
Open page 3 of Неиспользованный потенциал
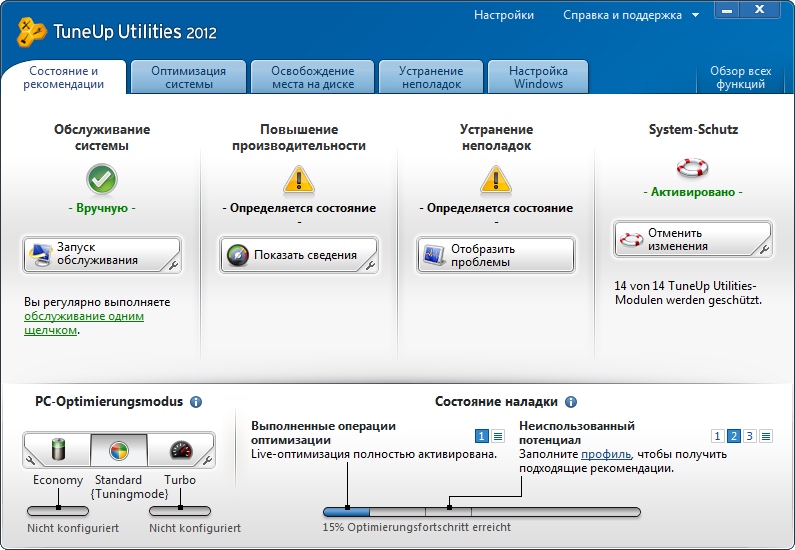pyautogui.click(x=750, y=435)
